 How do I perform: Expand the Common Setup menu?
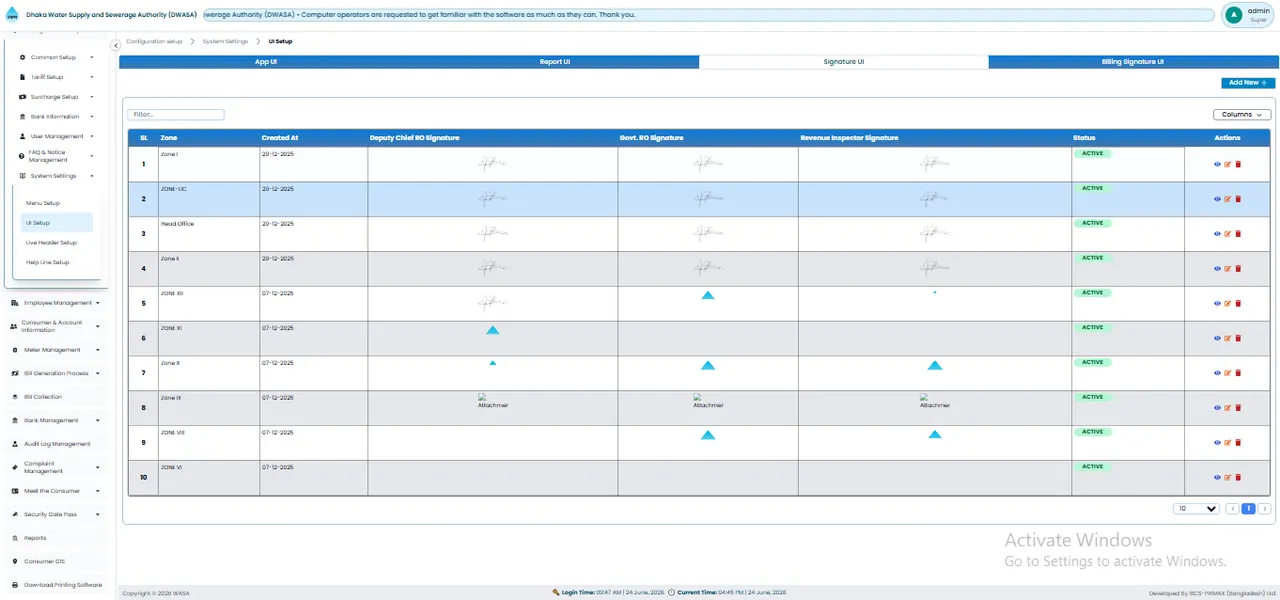point(56,57)
